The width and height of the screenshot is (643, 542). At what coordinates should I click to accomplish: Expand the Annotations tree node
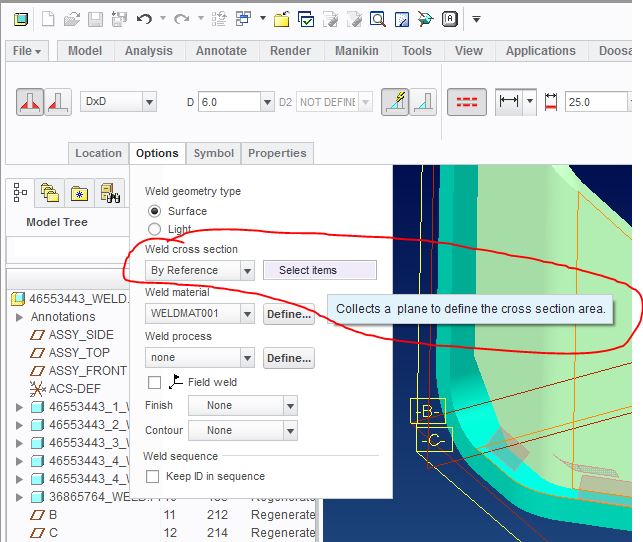(x=19, y=317)
